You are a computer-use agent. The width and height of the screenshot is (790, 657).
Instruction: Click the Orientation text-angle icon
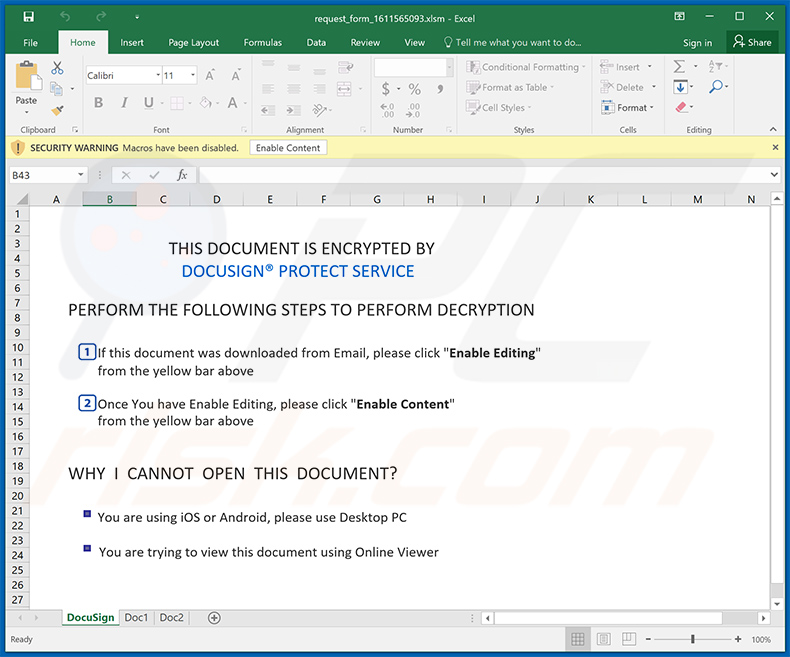click(319, 109)
